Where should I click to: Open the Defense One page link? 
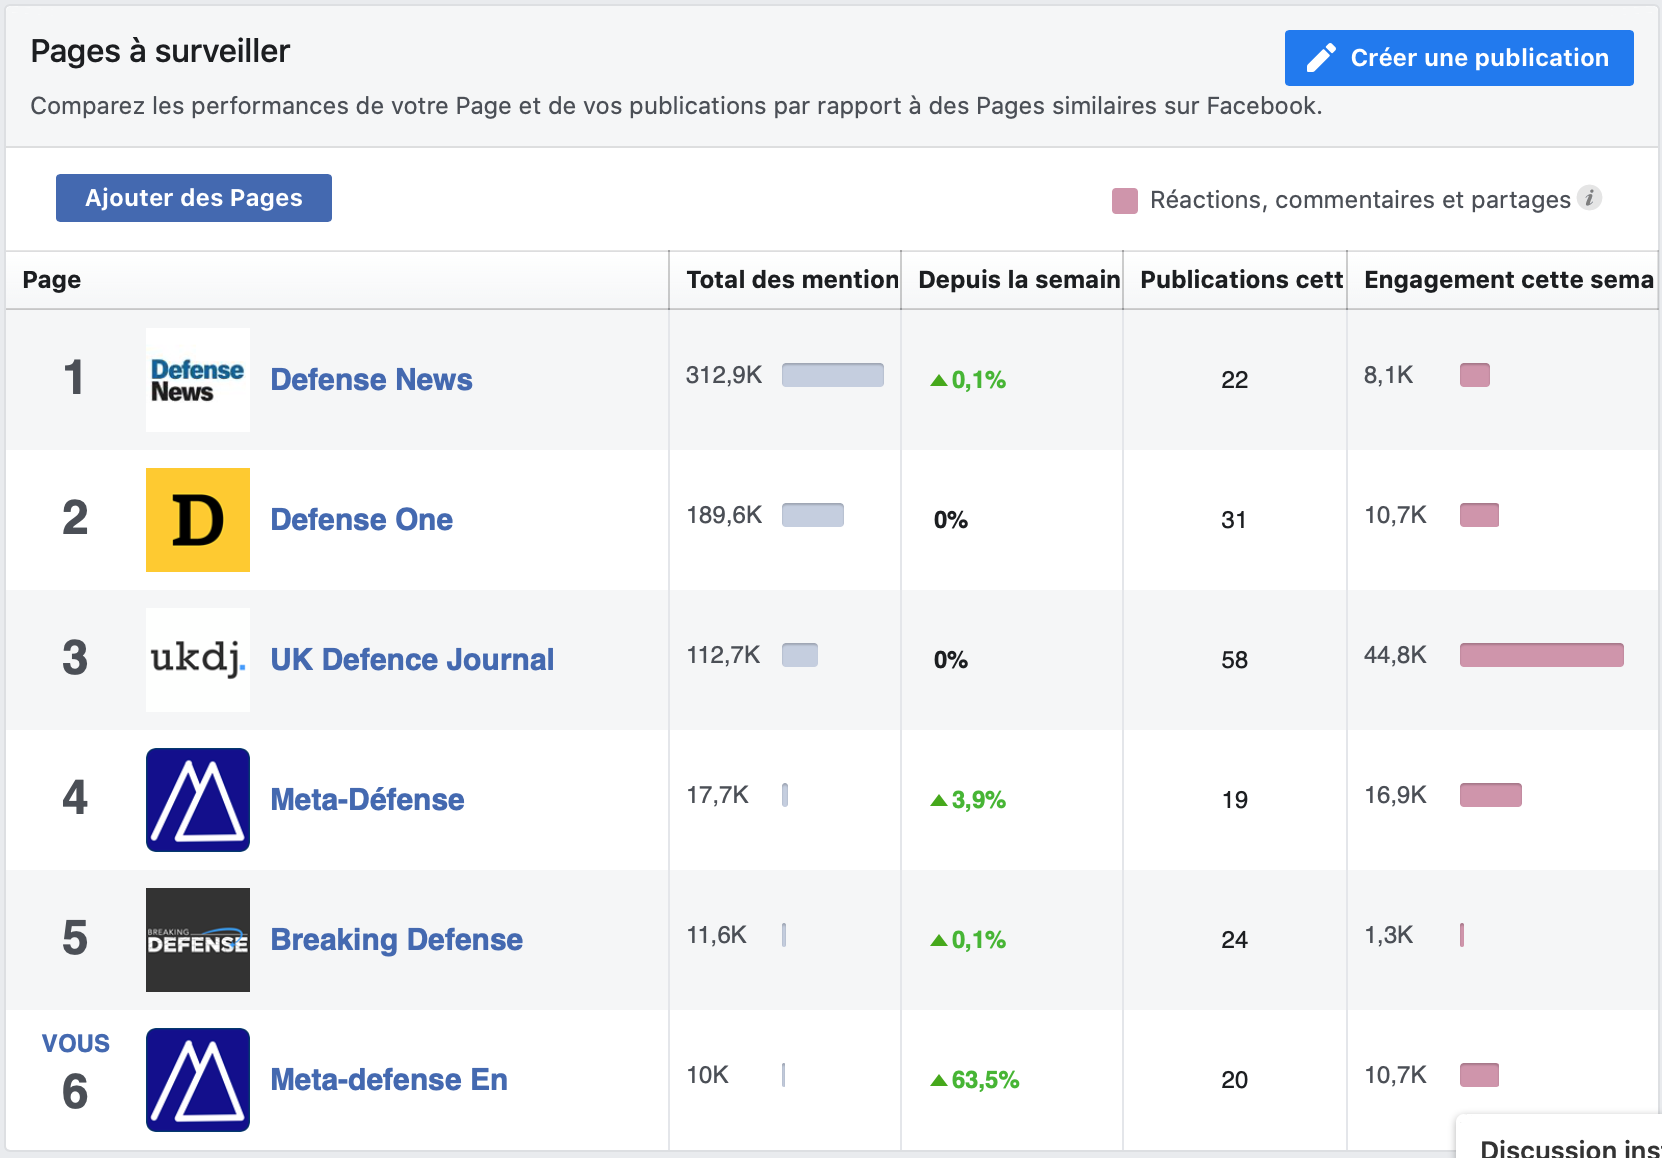(x=361, y=520)
